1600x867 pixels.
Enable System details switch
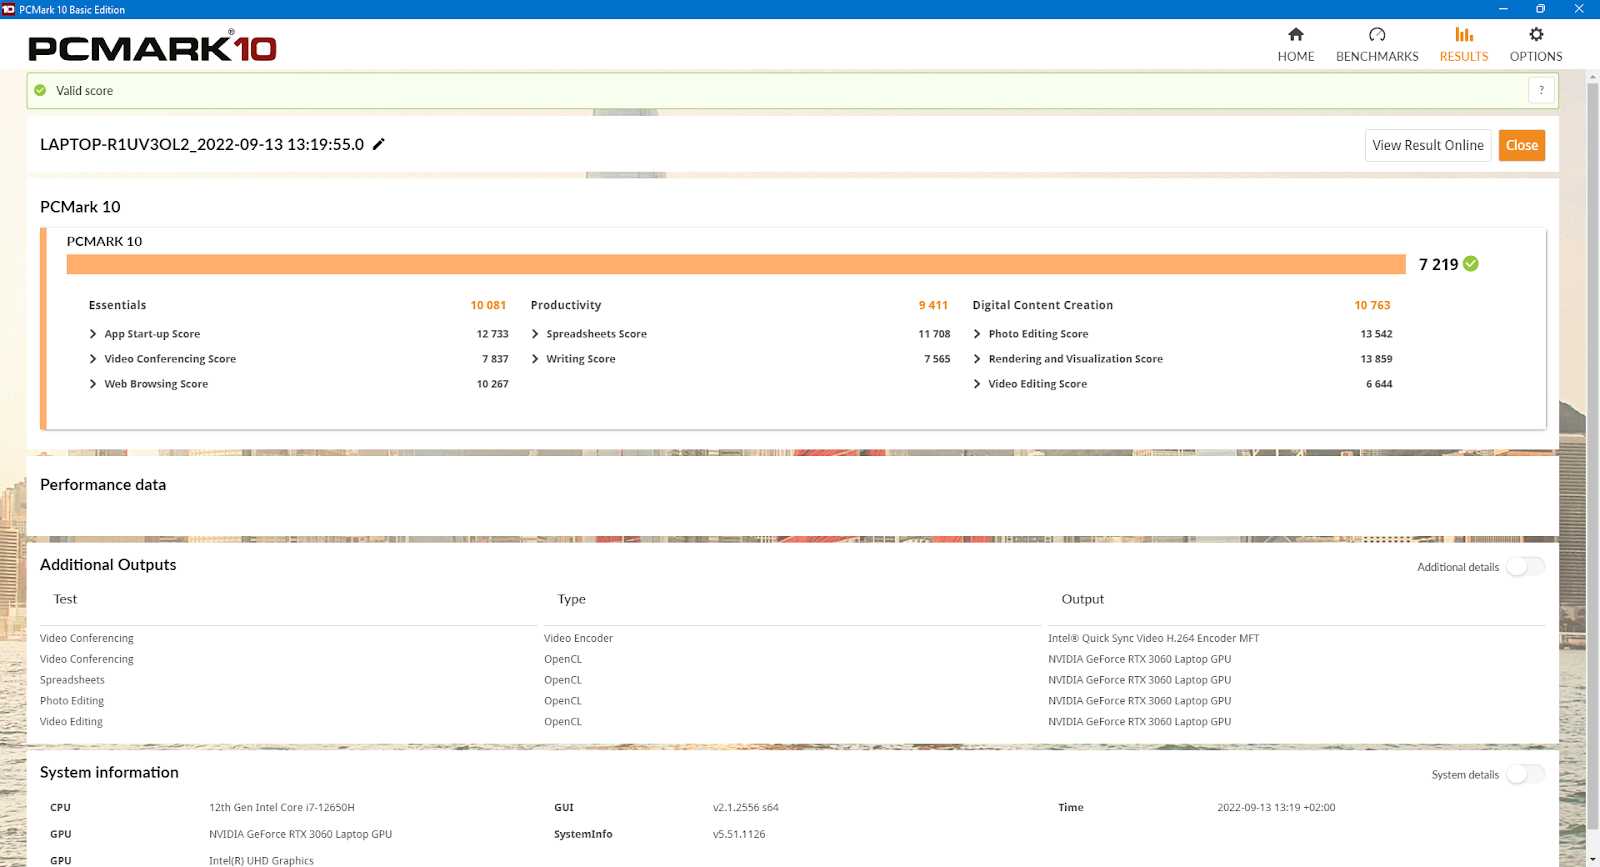(x=1526, y=775)
